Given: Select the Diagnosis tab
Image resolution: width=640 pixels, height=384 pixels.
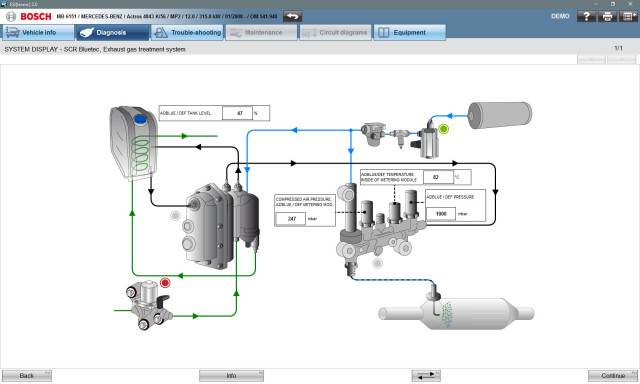Looking at the screenshot, I should tap(113, 33).
